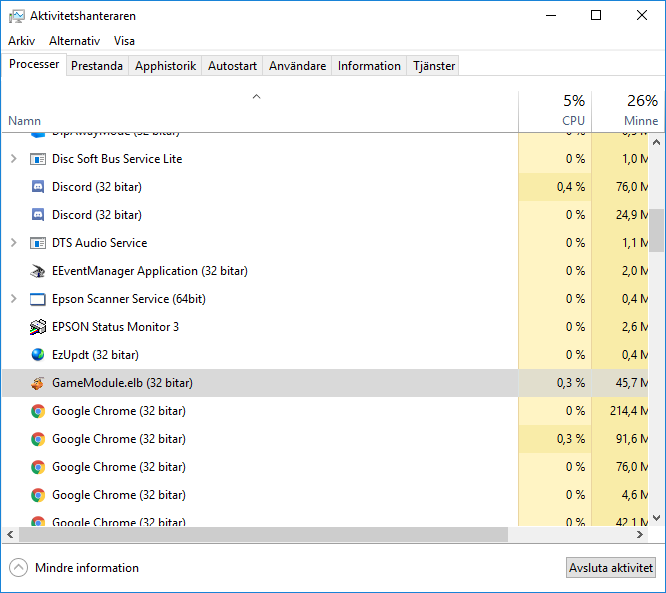Select Epson Scanner Service (64bit) name
Image resolution: width=666 pixels, height=593 pixels.
pyautogui.click(x=129, y=299)
